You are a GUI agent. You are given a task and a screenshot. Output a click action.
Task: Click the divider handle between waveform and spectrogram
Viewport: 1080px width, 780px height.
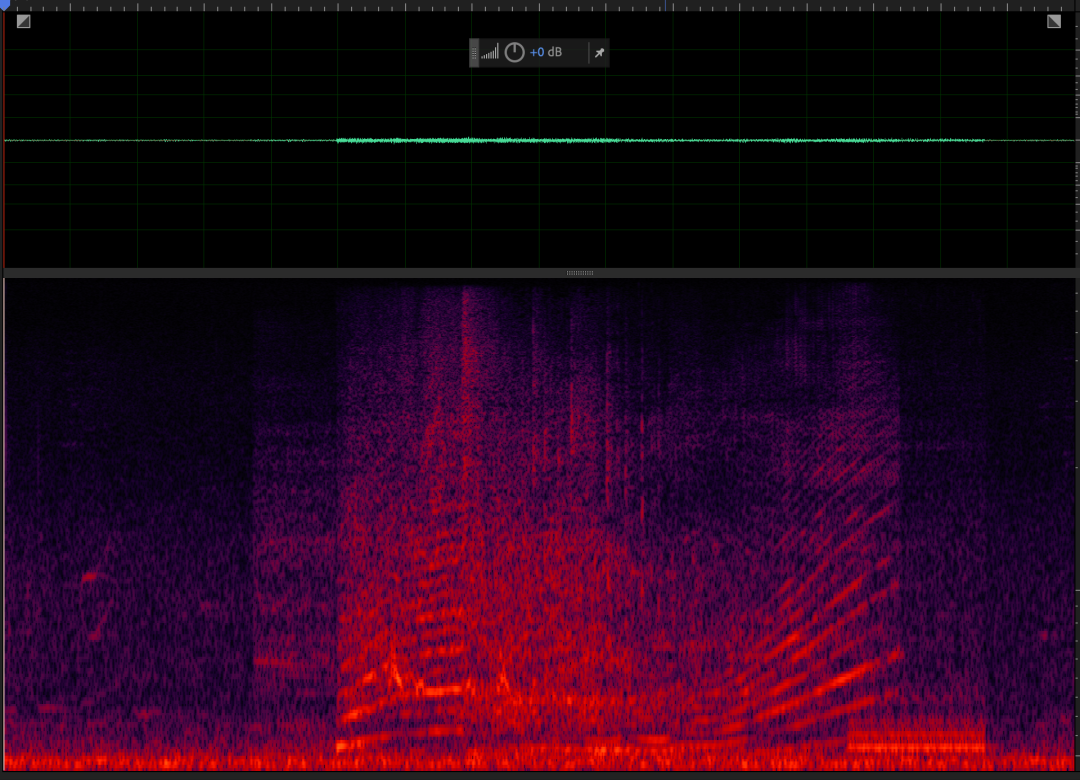[x=580, y=272]
